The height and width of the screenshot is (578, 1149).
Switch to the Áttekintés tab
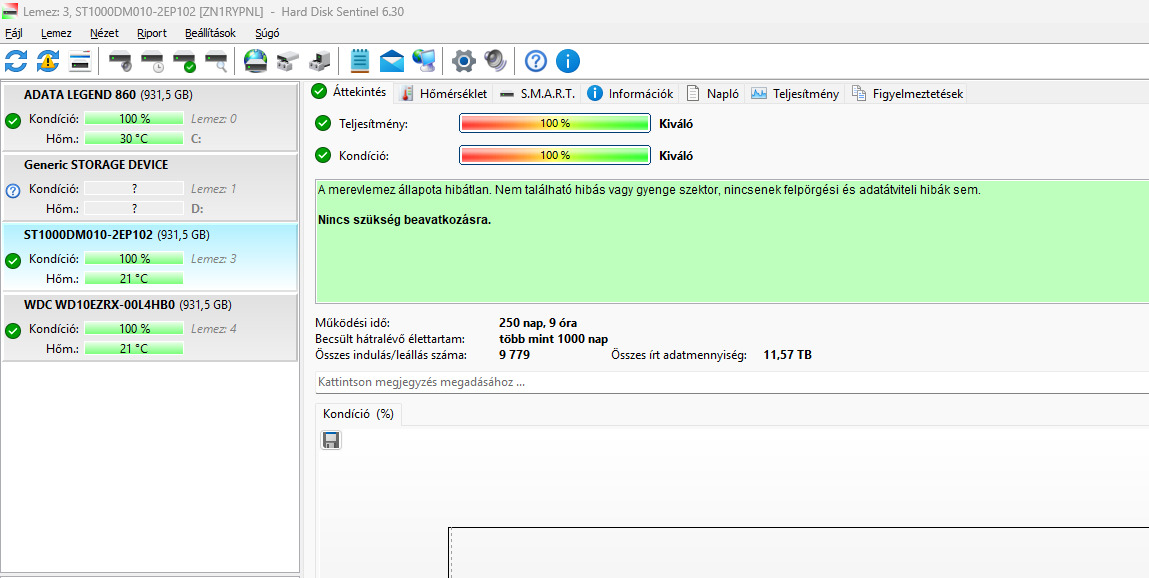tap(350, 92)
